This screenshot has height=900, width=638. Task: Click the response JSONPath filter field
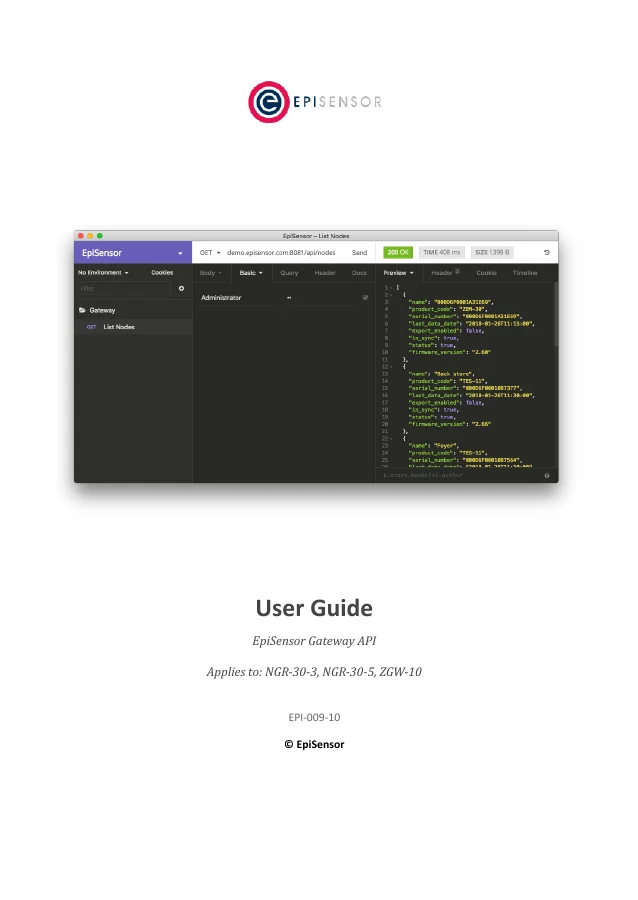pyautogui.click(x=459, y=475)
